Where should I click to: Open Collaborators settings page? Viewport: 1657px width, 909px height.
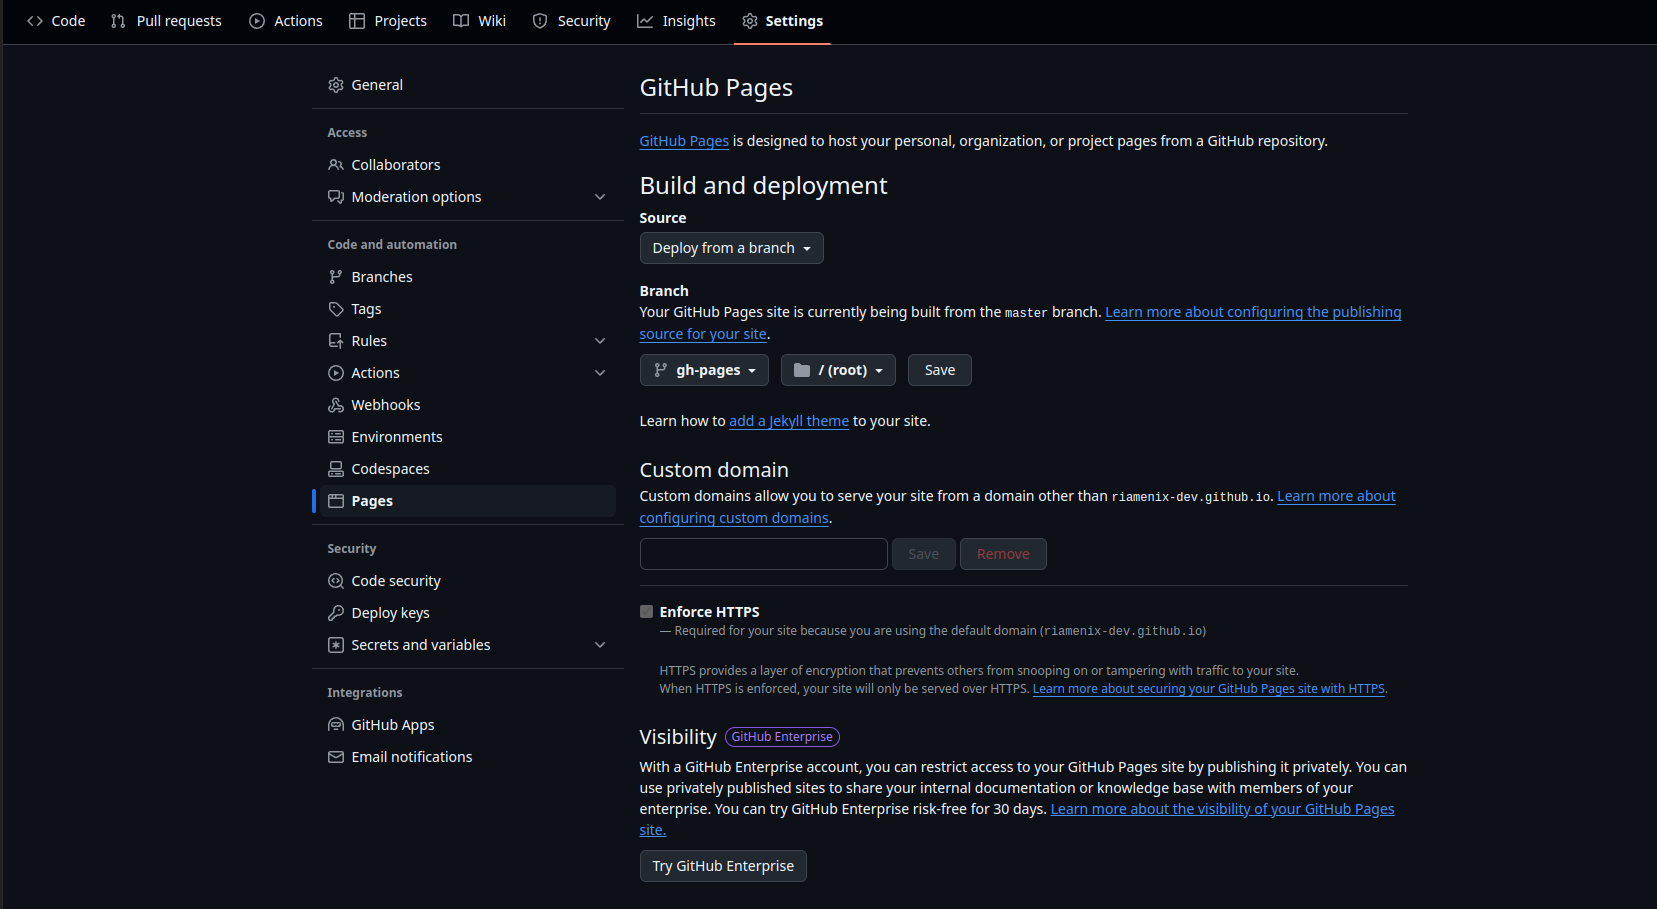[x=468, y=165]
